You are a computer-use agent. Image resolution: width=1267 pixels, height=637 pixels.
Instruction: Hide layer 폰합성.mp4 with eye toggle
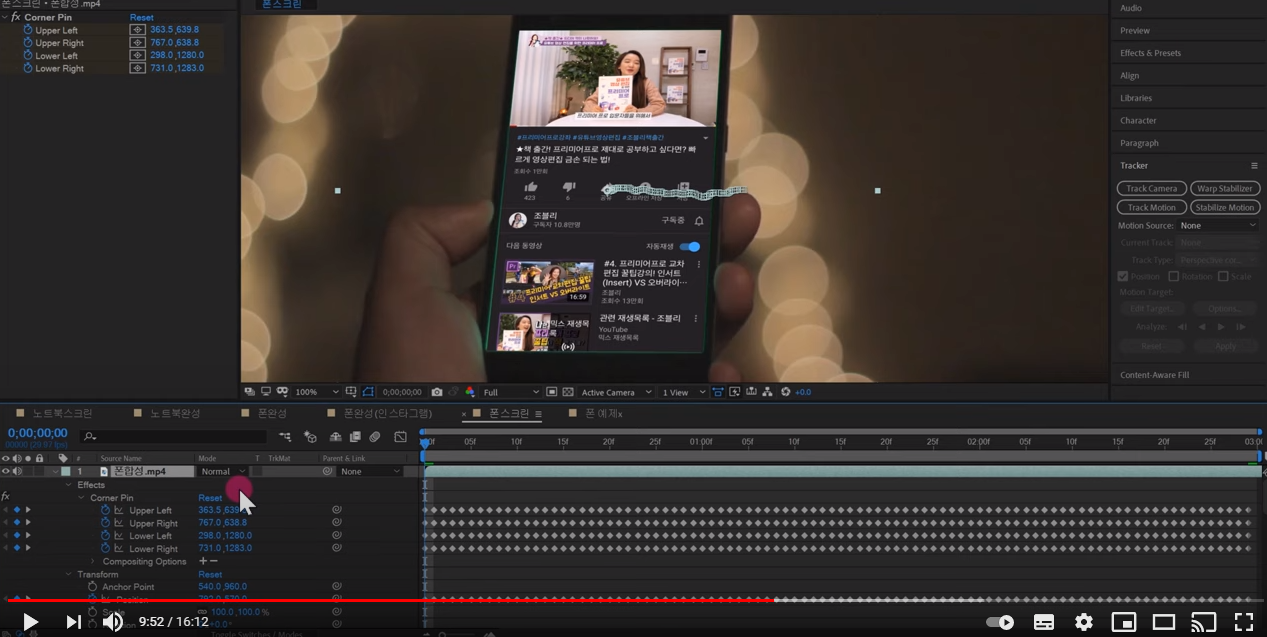tap(6, 471)
